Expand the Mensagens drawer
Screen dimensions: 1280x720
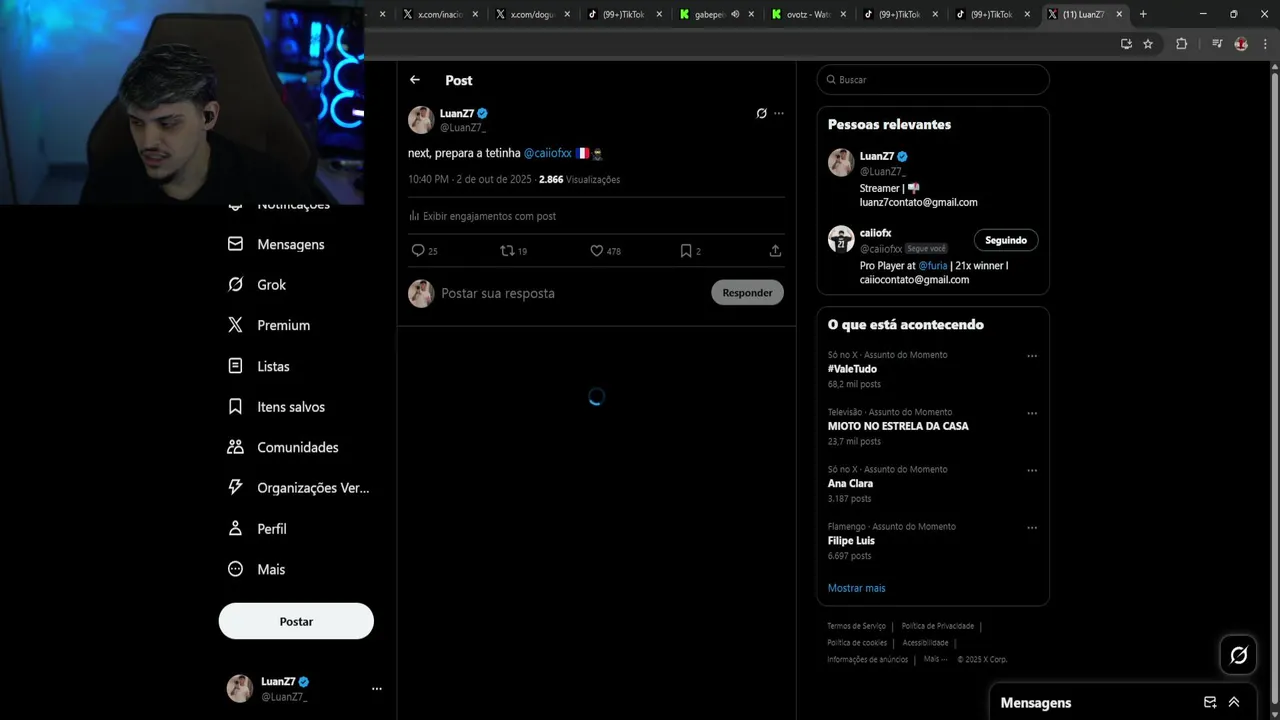[1234, 702]
